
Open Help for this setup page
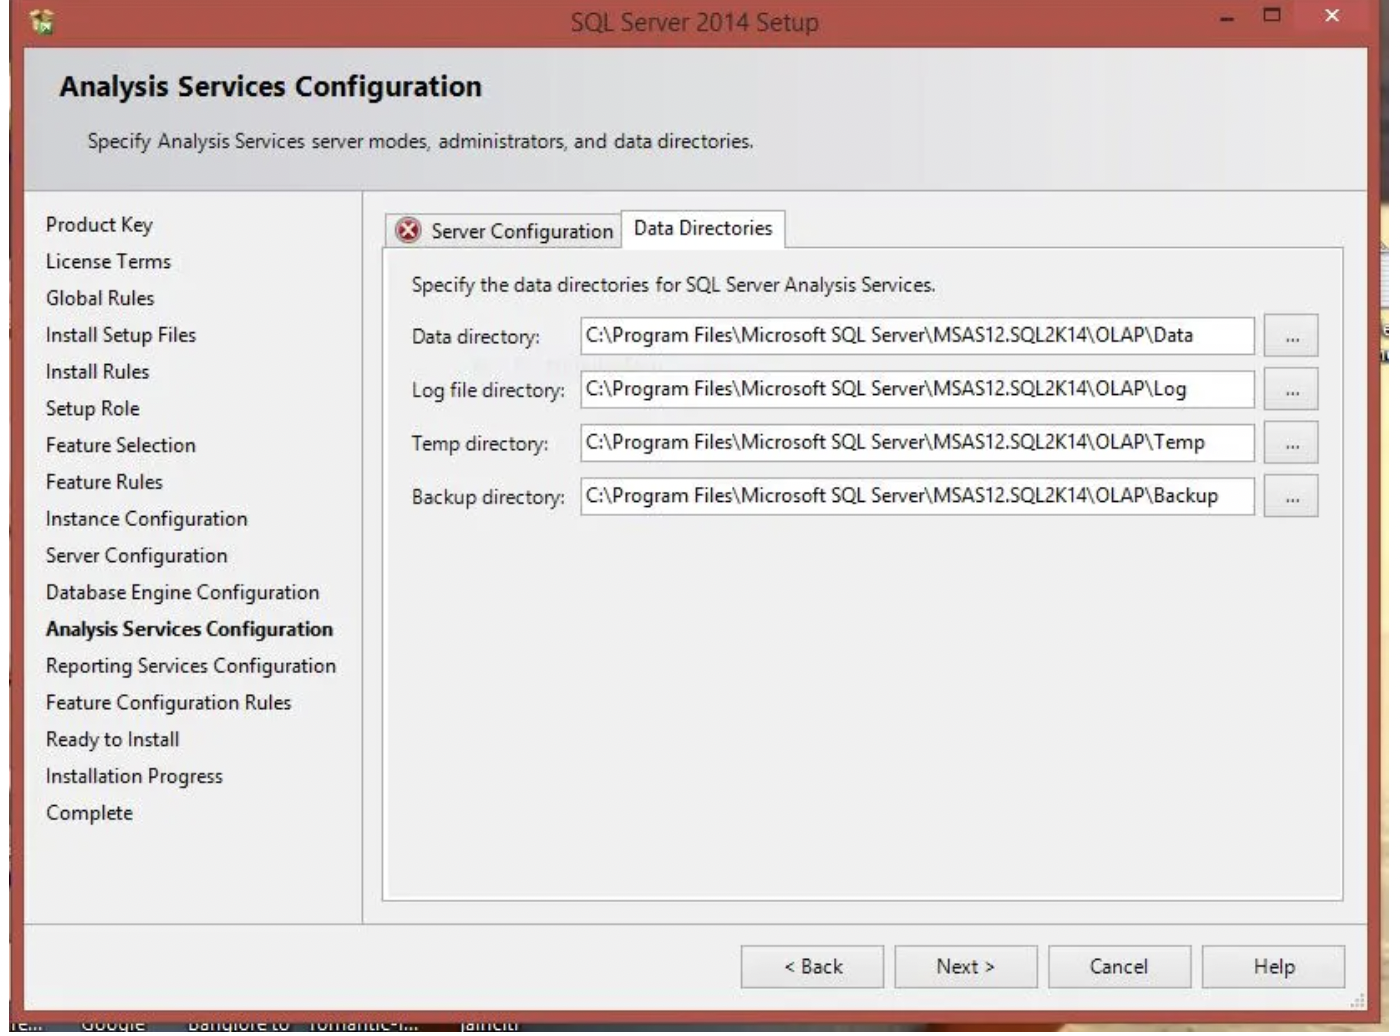click(1273, 967)
